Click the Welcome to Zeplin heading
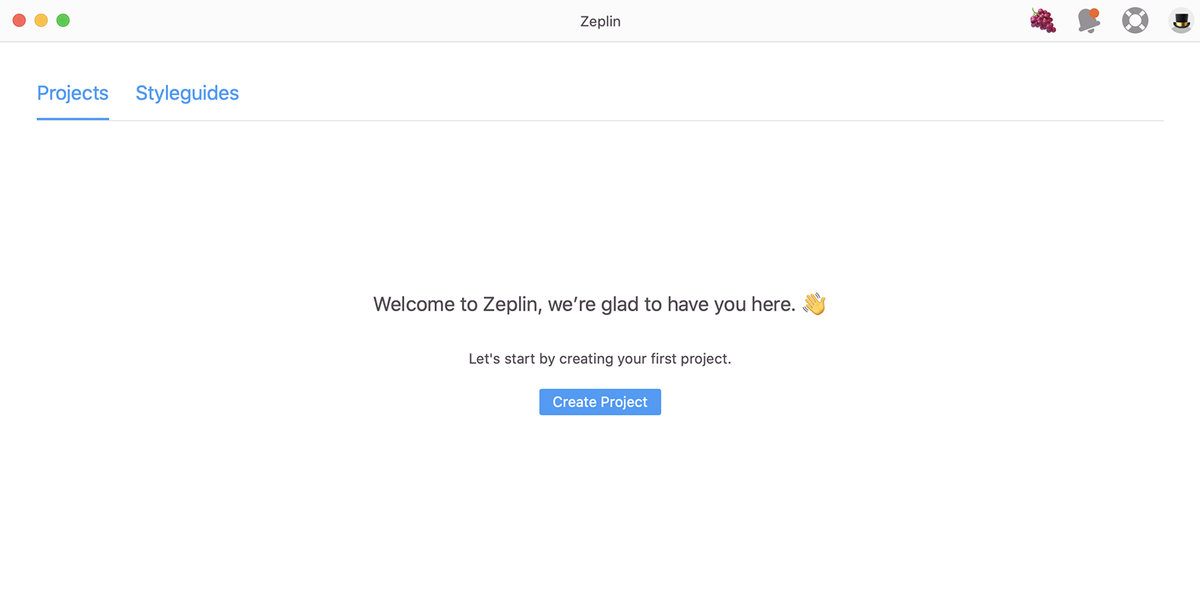The image size is (1200, 600). point(584,304)
